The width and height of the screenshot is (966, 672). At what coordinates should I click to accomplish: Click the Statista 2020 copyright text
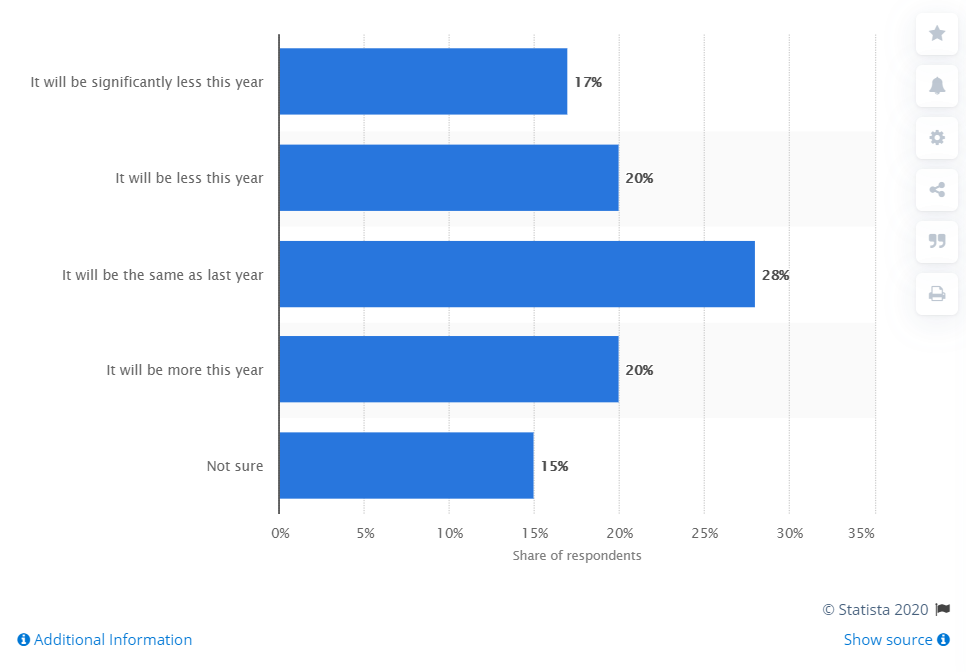click(x=875, y=609)
